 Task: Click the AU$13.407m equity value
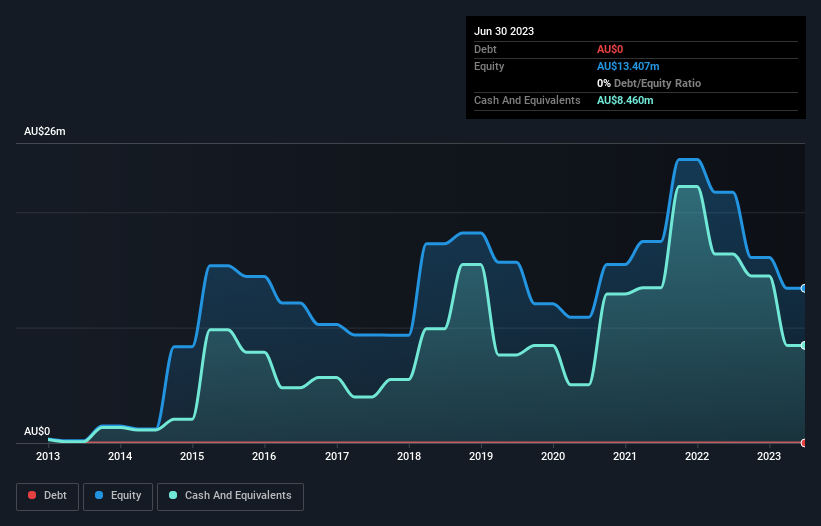(x=628, y=66)
